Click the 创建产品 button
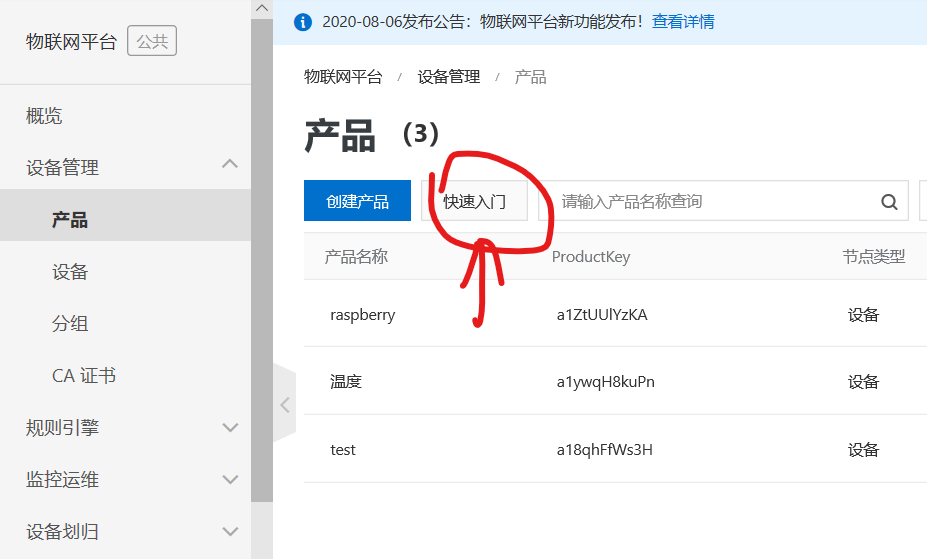Image resolution: width=927 pixels, height=559 pixels. pos(357,201)
